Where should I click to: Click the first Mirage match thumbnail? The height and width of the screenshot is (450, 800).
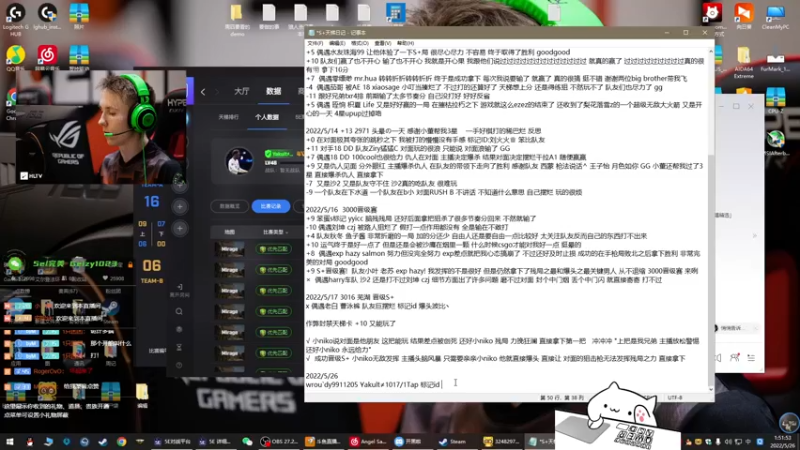[x=229, y=249]
